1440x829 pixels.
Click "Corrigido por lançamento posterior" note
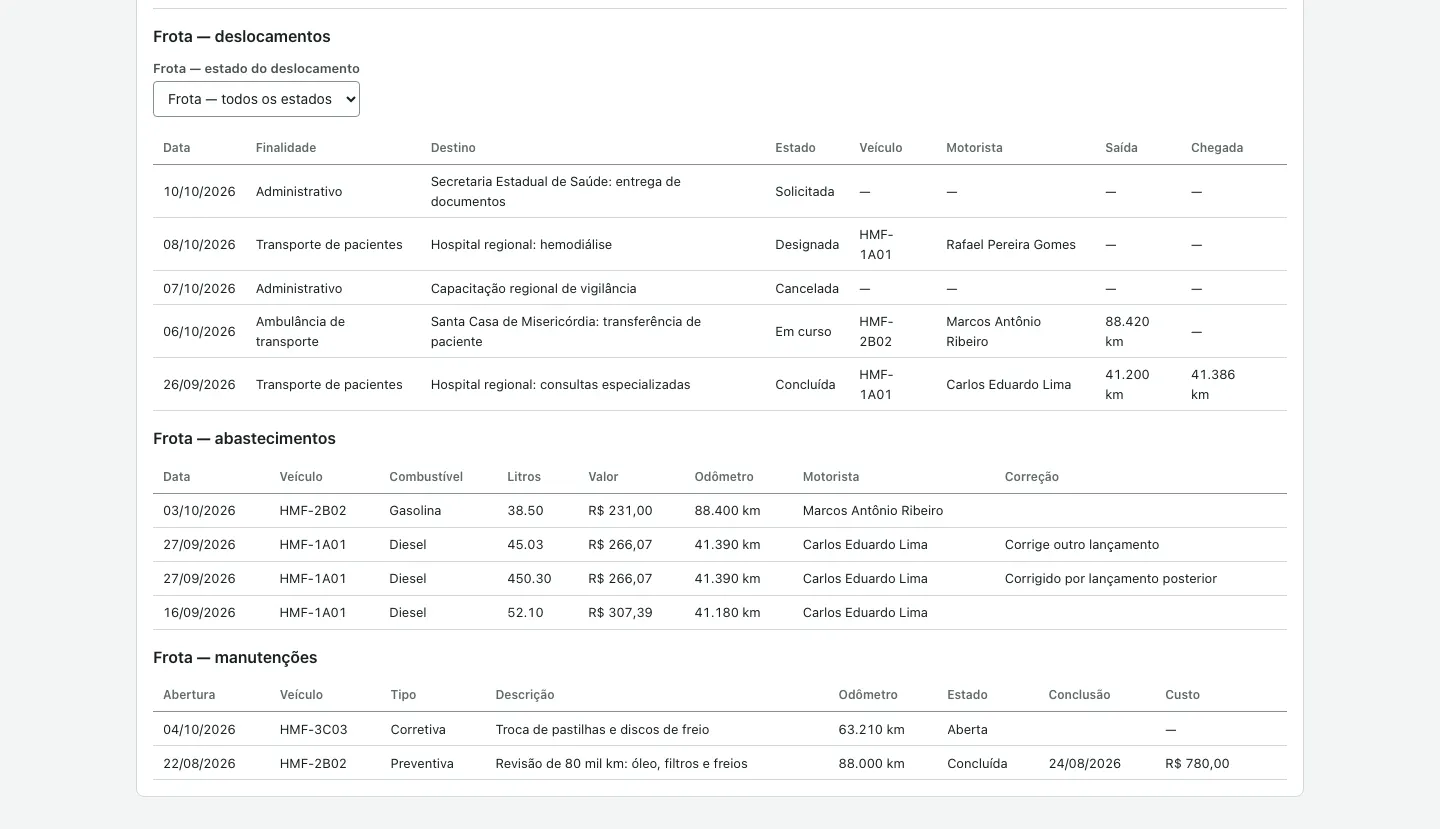(1111, 579)
